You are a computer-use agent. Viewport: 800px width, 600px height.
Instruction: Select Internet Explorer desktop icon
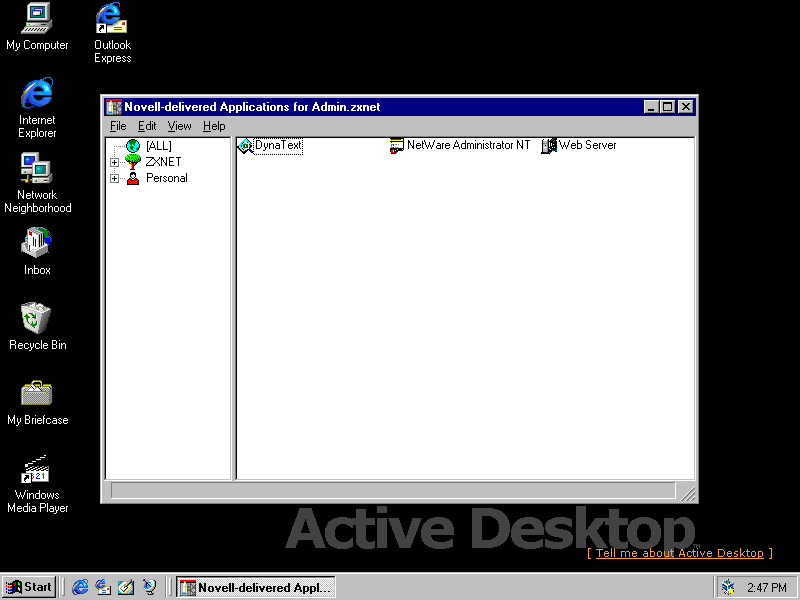[37, 108]
